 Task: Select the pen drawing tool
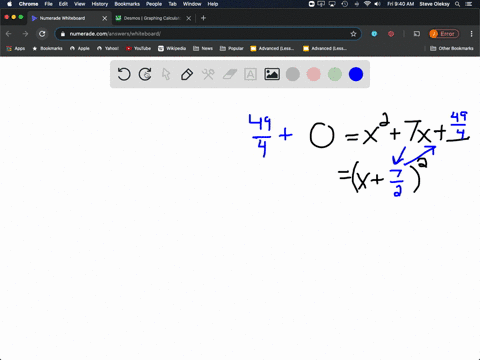(x=187, y=74)
